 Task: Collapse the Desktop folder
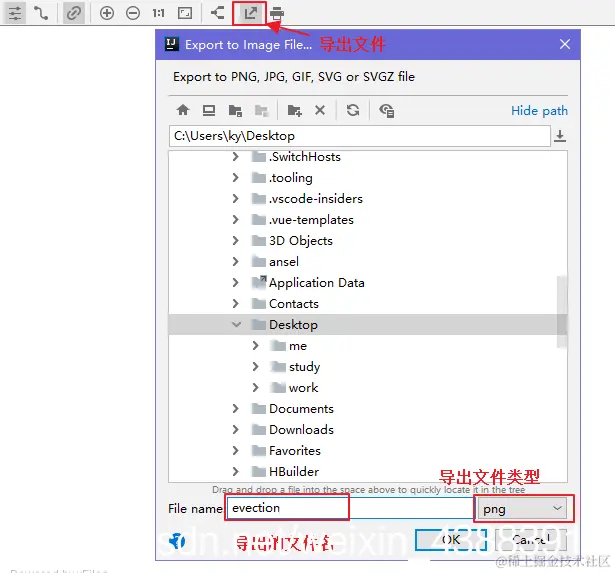236,325
